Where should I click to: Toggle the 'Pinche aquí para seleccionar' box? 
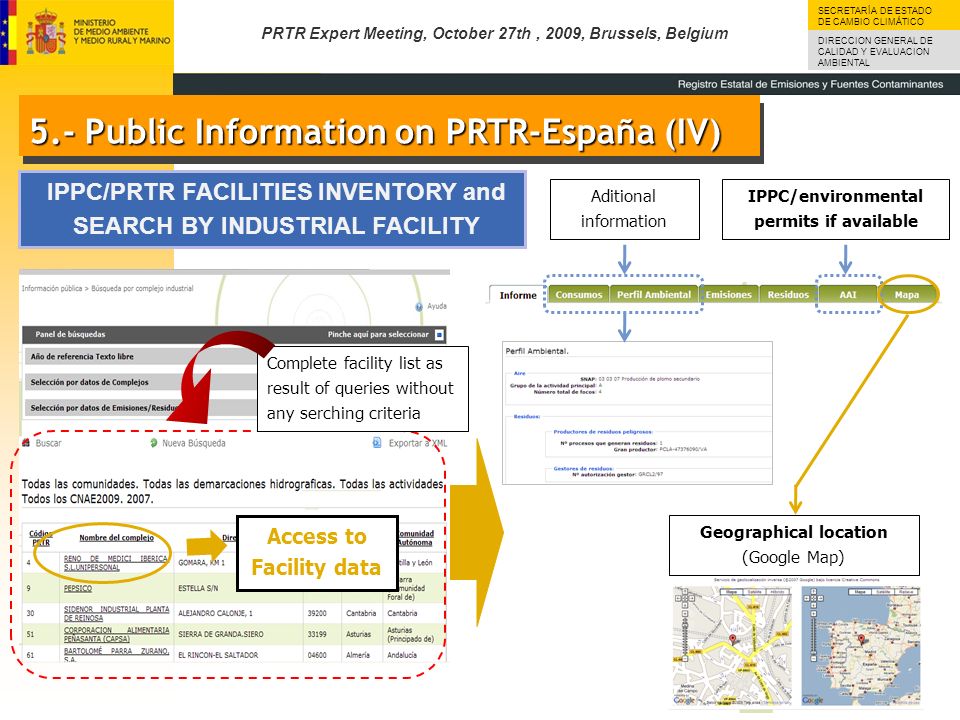coord(439,335)
